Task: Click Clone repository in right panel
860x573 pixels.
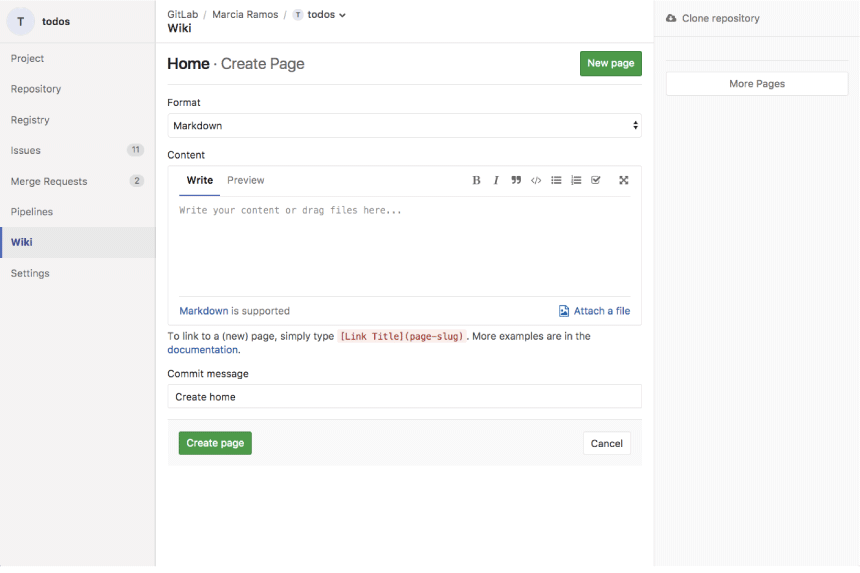Action: tap(713, 19)
